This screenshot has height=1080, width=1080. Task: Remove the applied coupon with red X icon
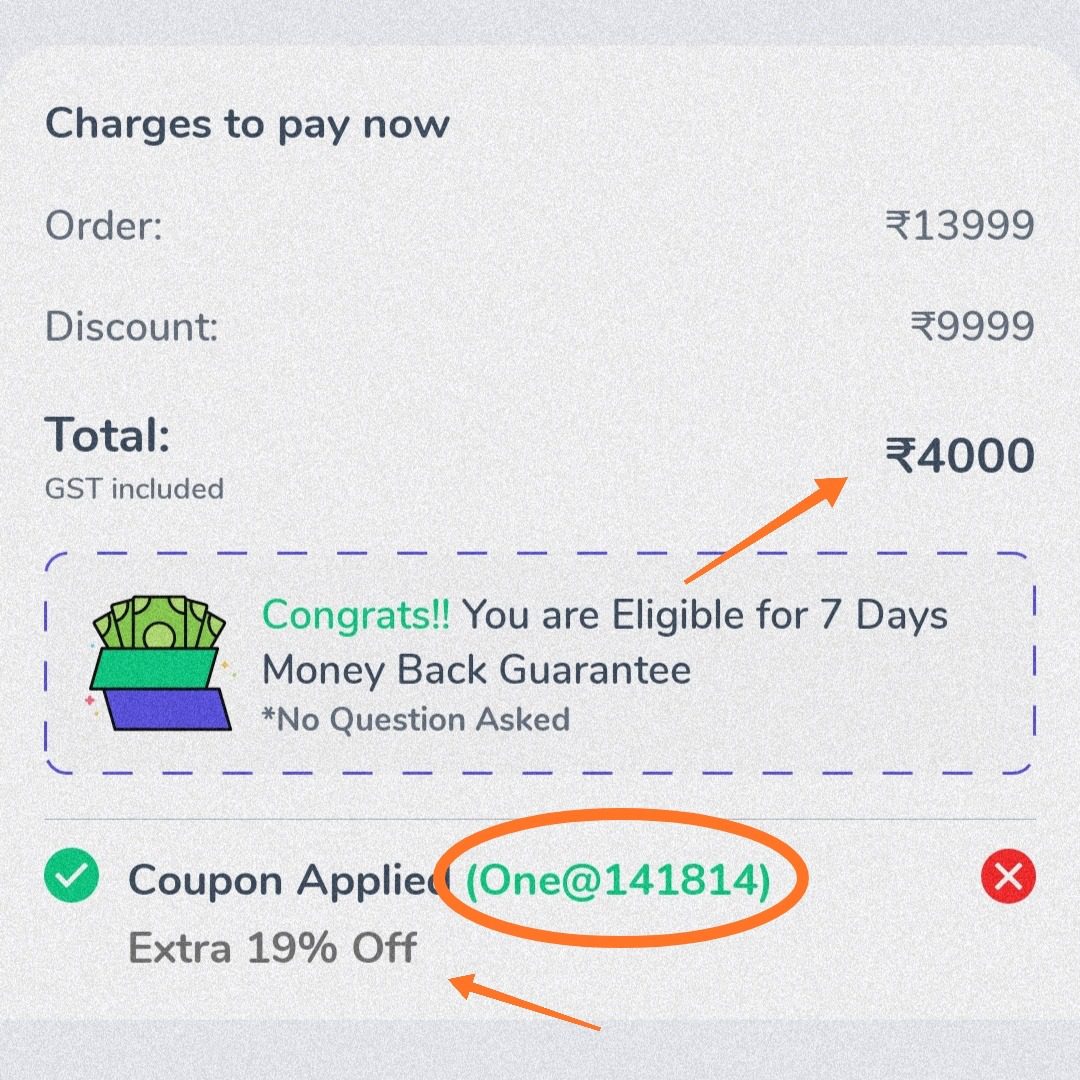pyautogui.click(x=1008, y=876)
